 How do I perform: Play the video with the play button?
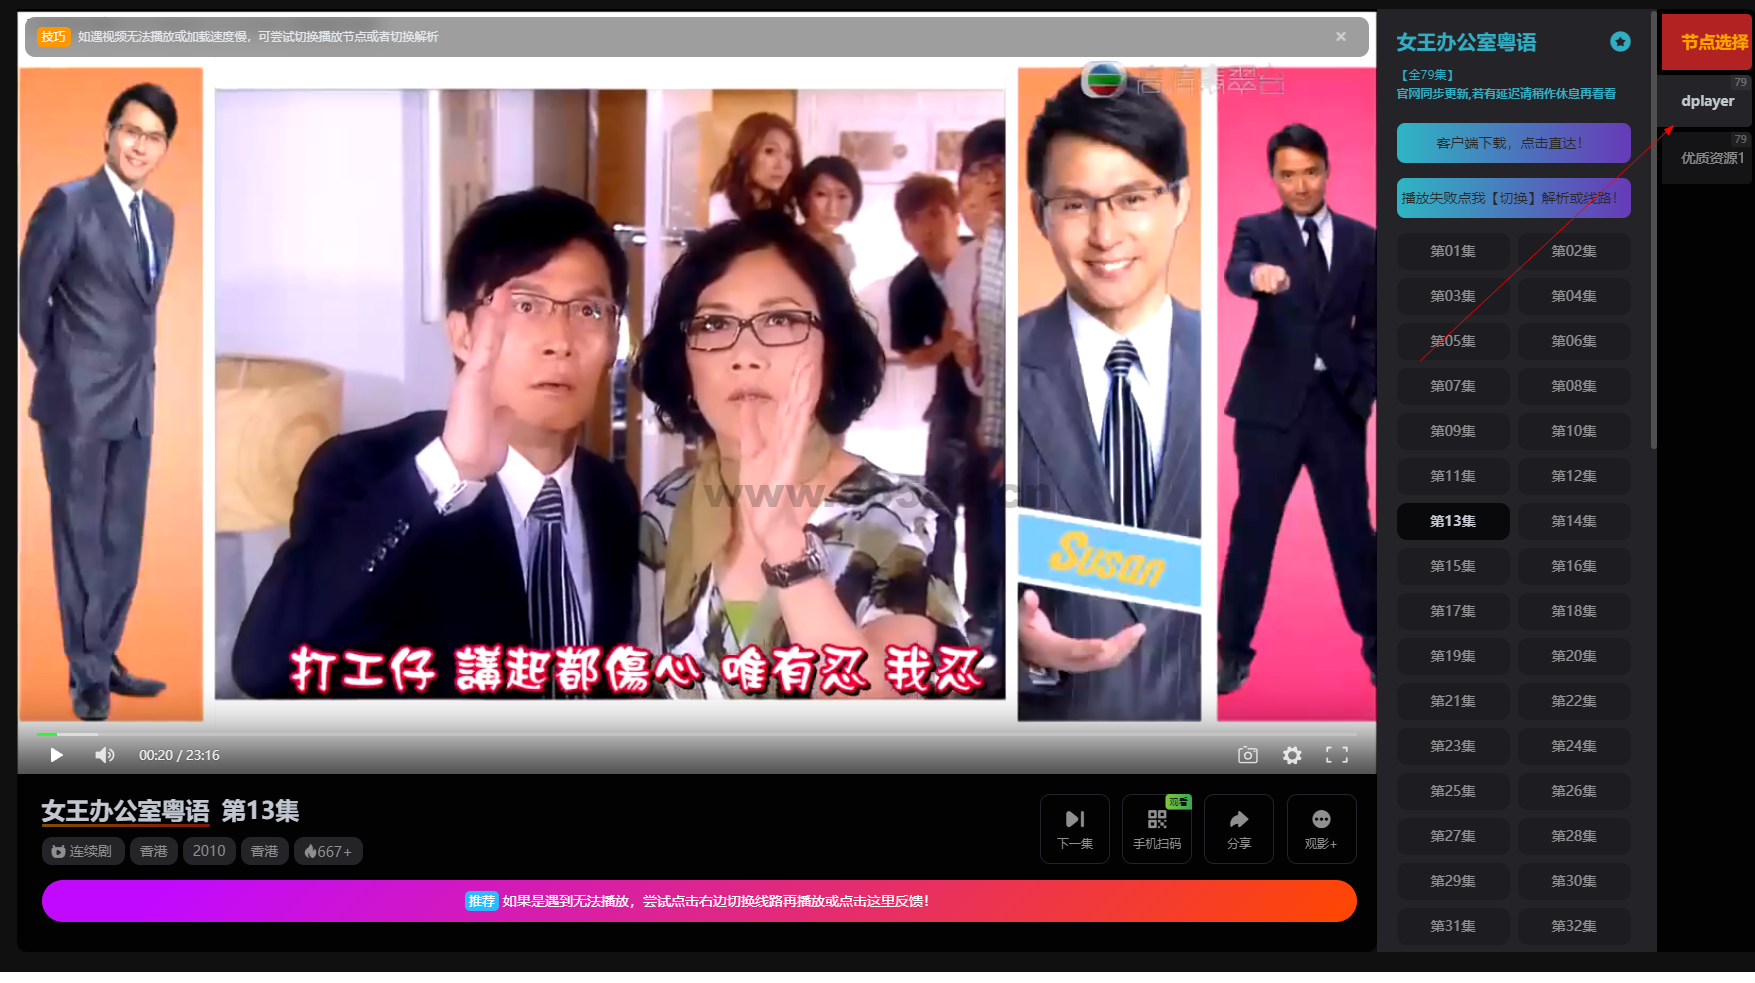pyautogui.click(x=56, y=755)
